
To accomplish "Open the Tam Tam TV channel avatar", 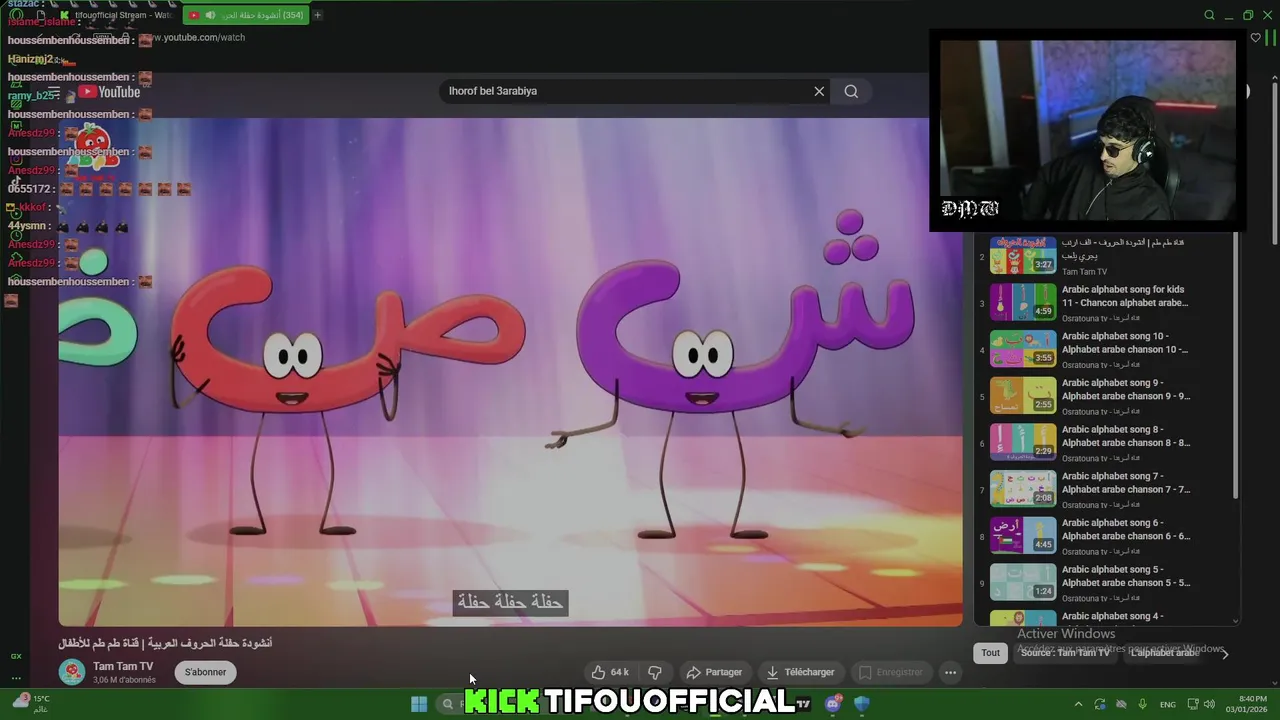I will pos(71,672).
